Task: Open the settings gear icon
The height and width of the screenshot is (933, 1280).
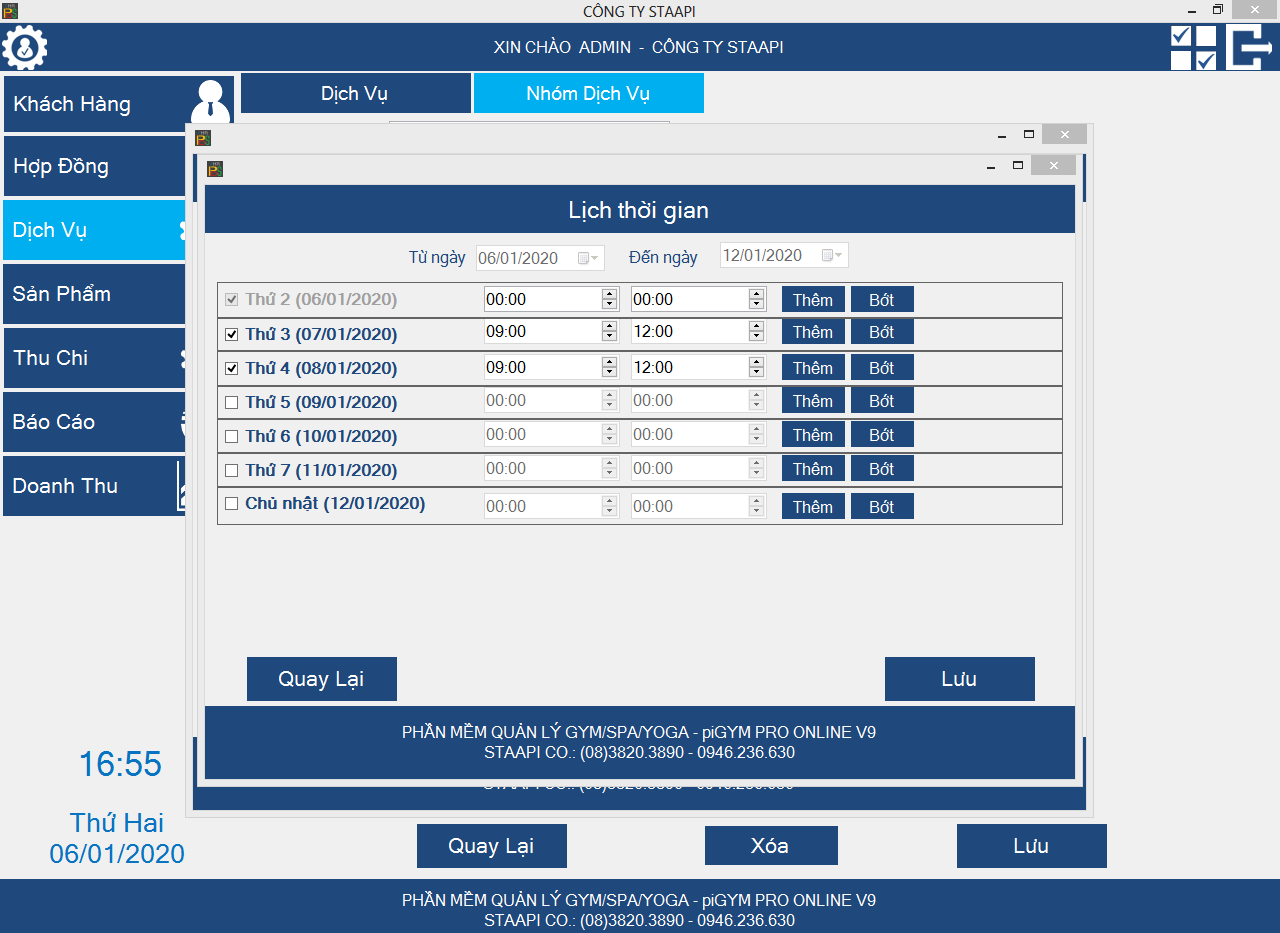Action: tap(25, 47)
